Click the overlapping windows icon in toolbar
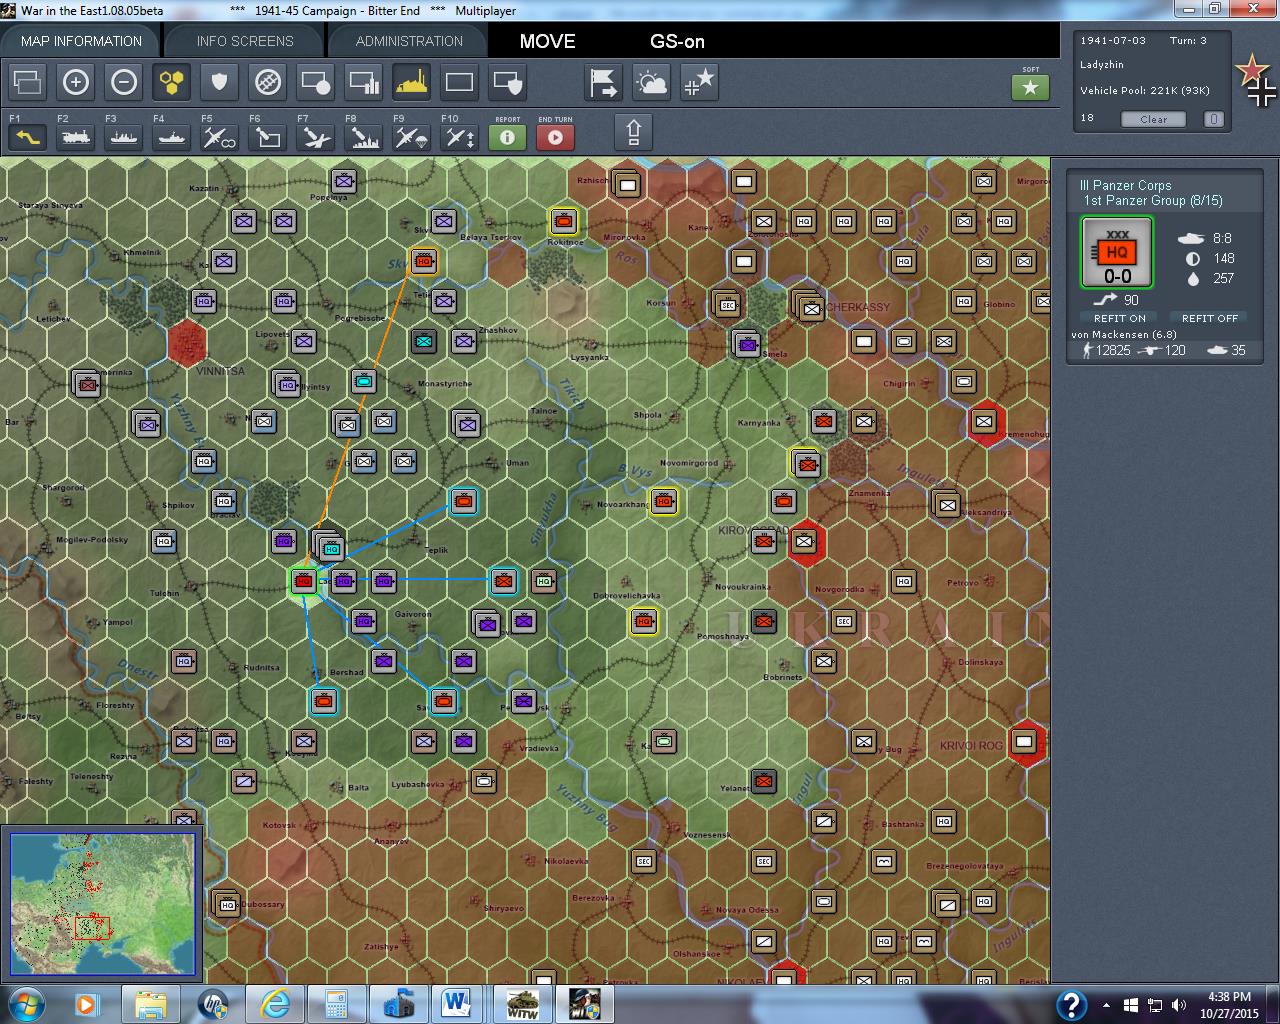The image size is (1280, 1024). click(28, 82)
